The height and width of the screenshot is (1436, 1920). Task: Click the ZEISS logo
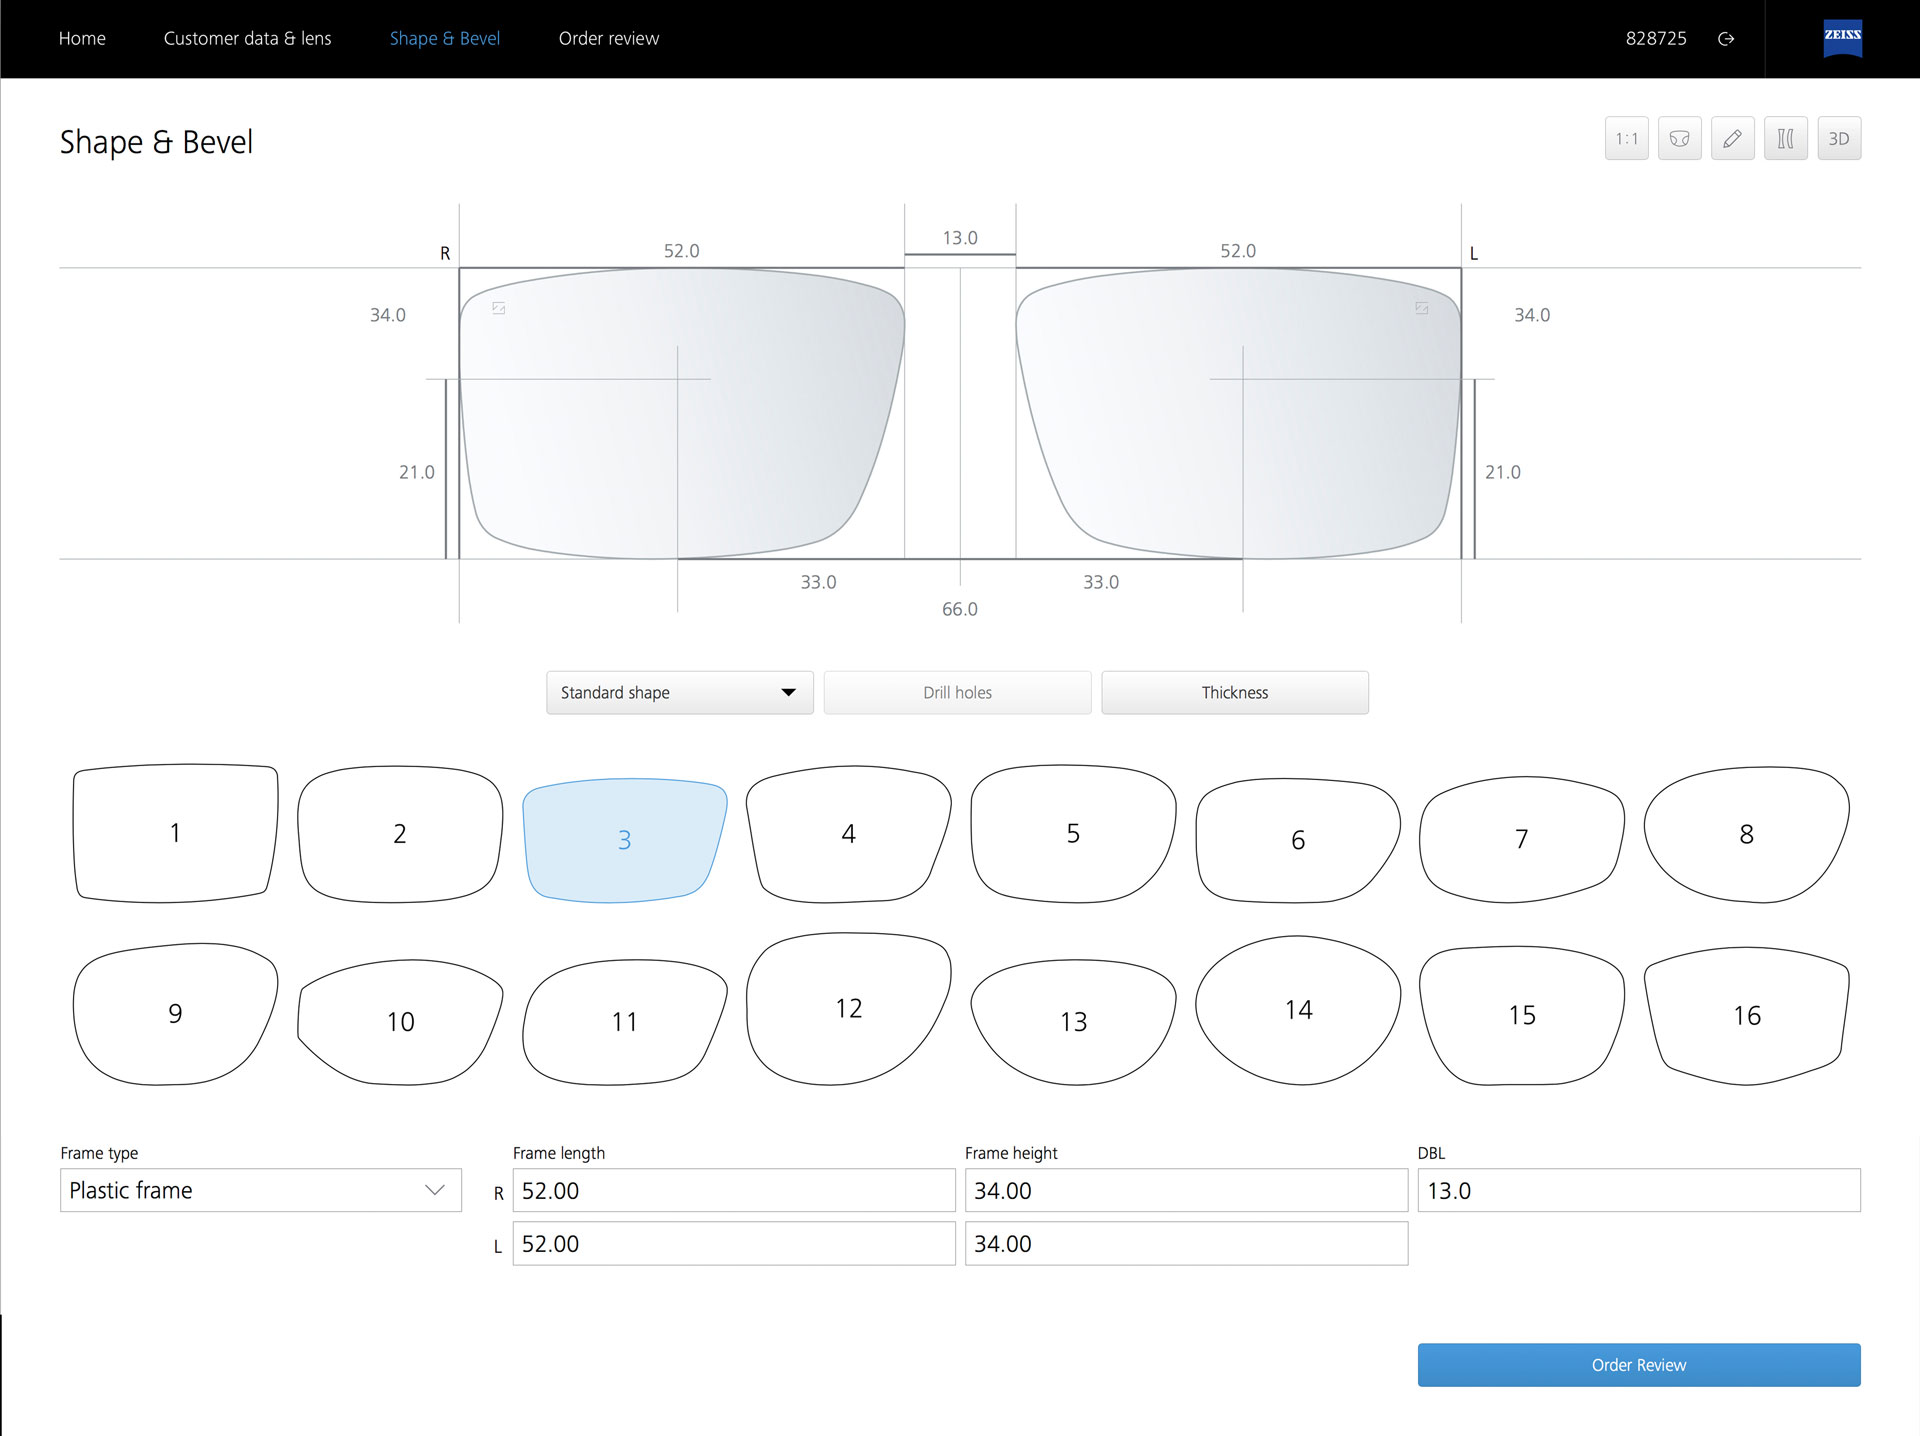[x=1842, y=38]
